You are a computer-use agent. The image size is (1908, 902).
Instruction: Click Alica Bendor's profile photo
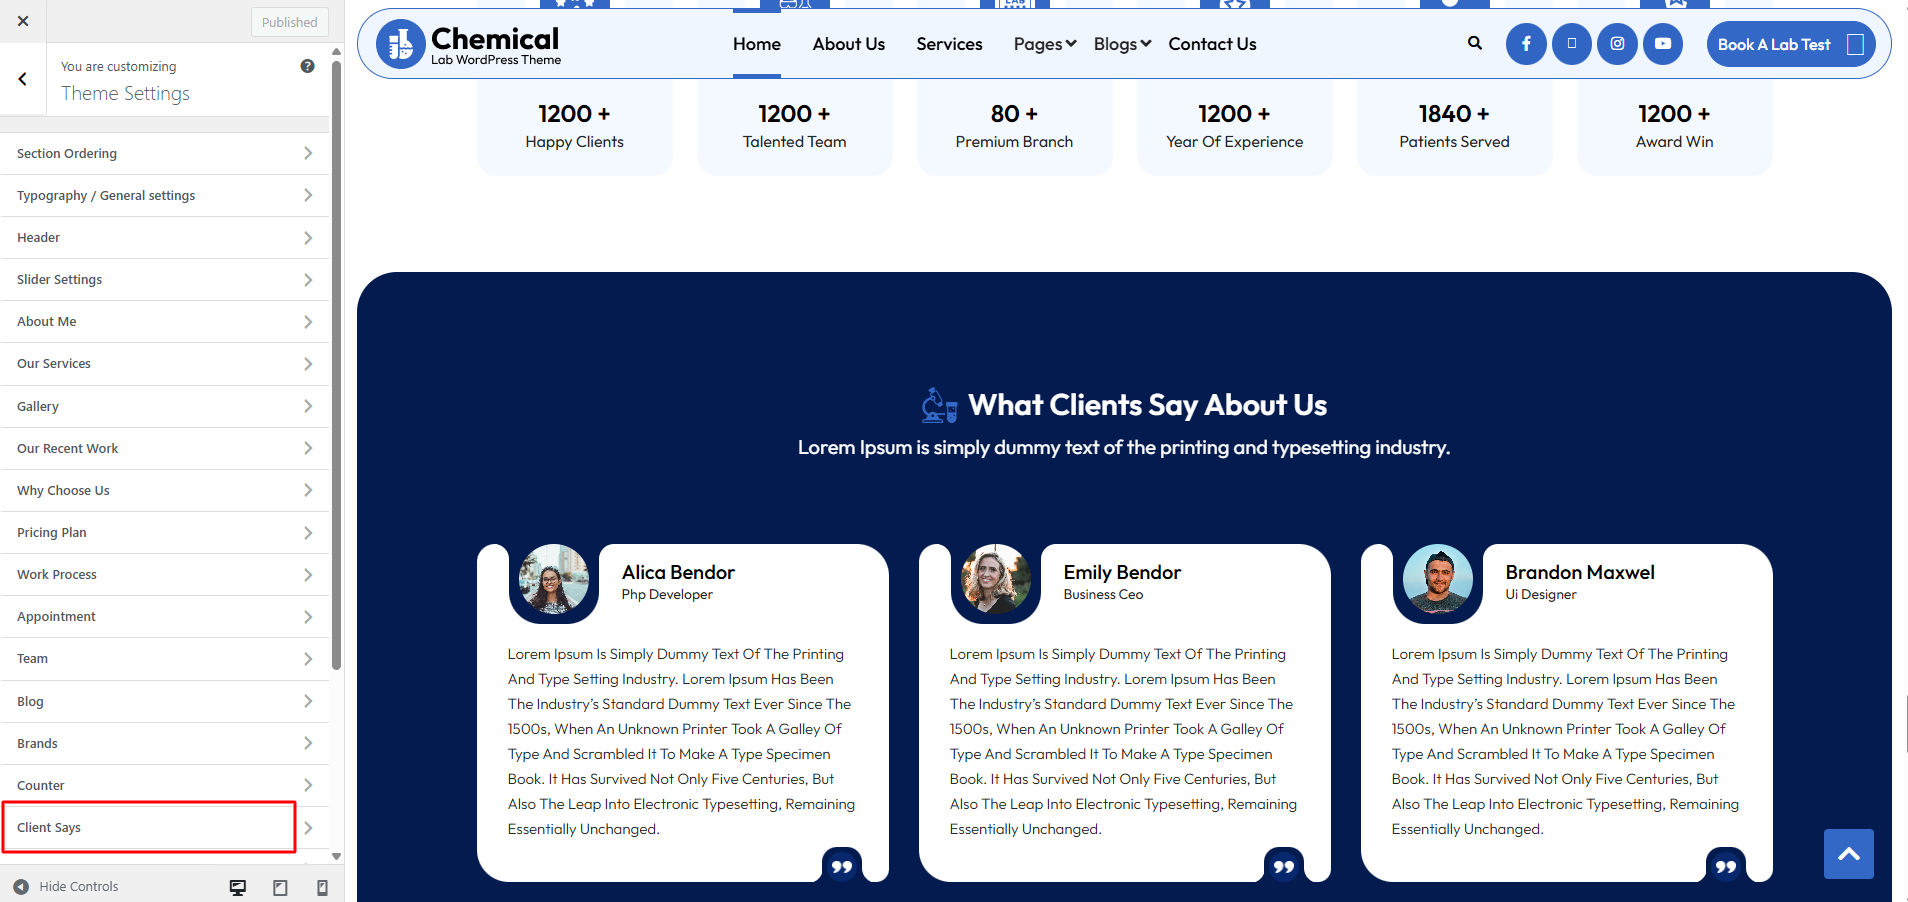coord(553,579)
